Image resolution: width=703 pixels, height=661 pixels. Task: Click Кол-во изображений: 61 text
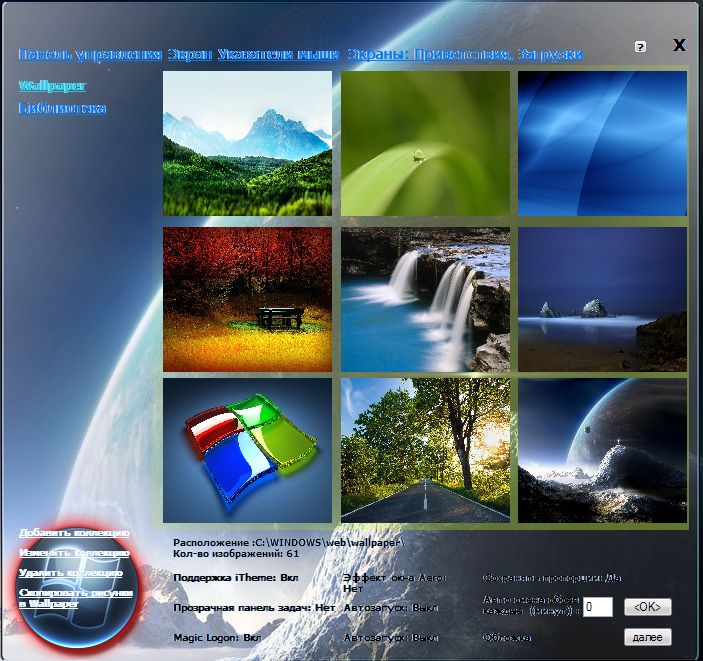(236, 554)
